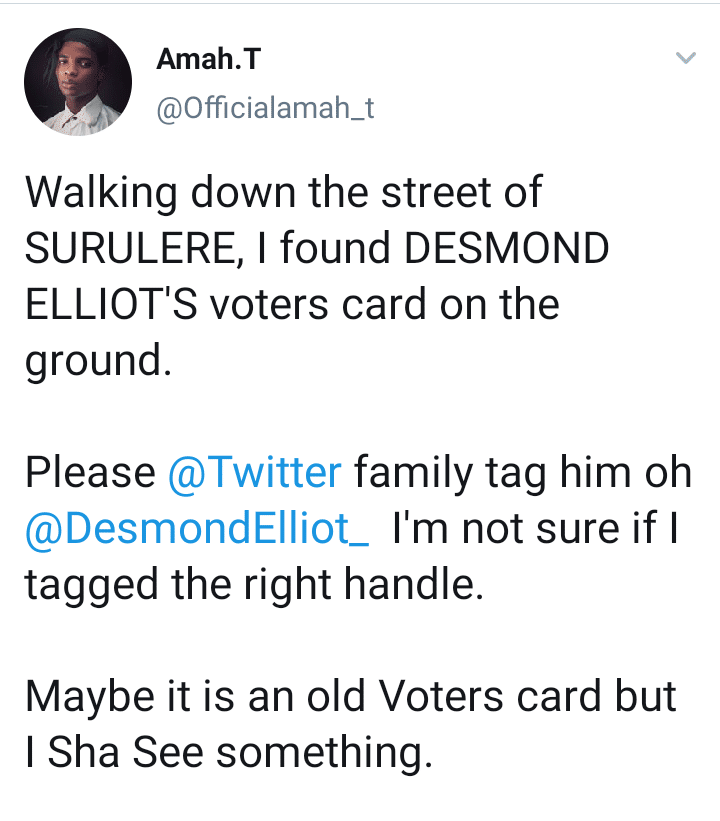The width and height of the screenshot is (720, 821).
Task: Open the @Officialamah_t handle
Action: click(264, 106)
